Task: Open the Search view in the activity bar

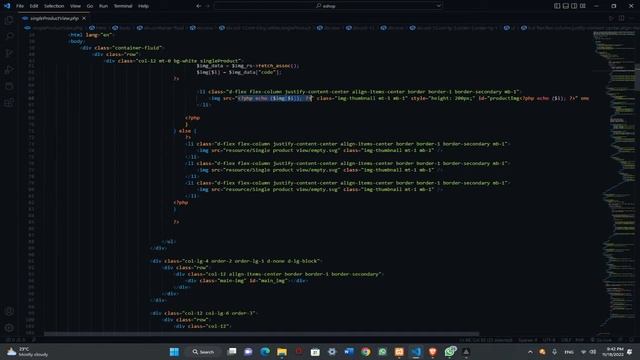Action: 9,36
